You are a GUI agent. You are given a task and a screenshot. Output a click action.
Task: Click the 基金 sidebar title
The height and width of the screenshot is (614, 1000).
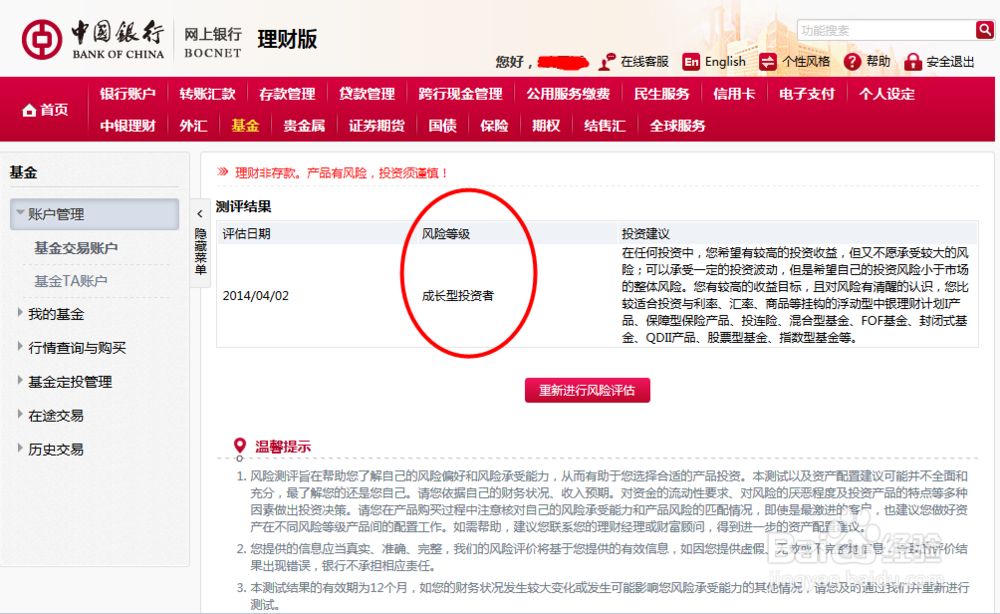point(24,172)
